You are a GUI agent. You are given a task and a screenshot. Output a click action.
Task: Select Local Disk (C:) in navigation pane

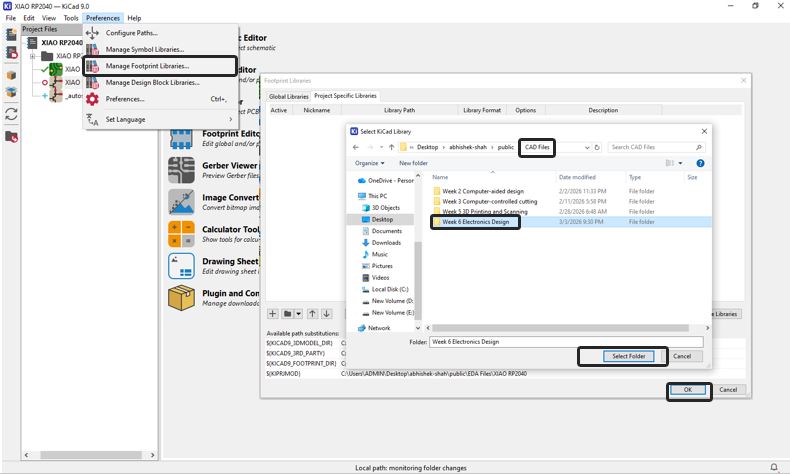coord(390,290)
